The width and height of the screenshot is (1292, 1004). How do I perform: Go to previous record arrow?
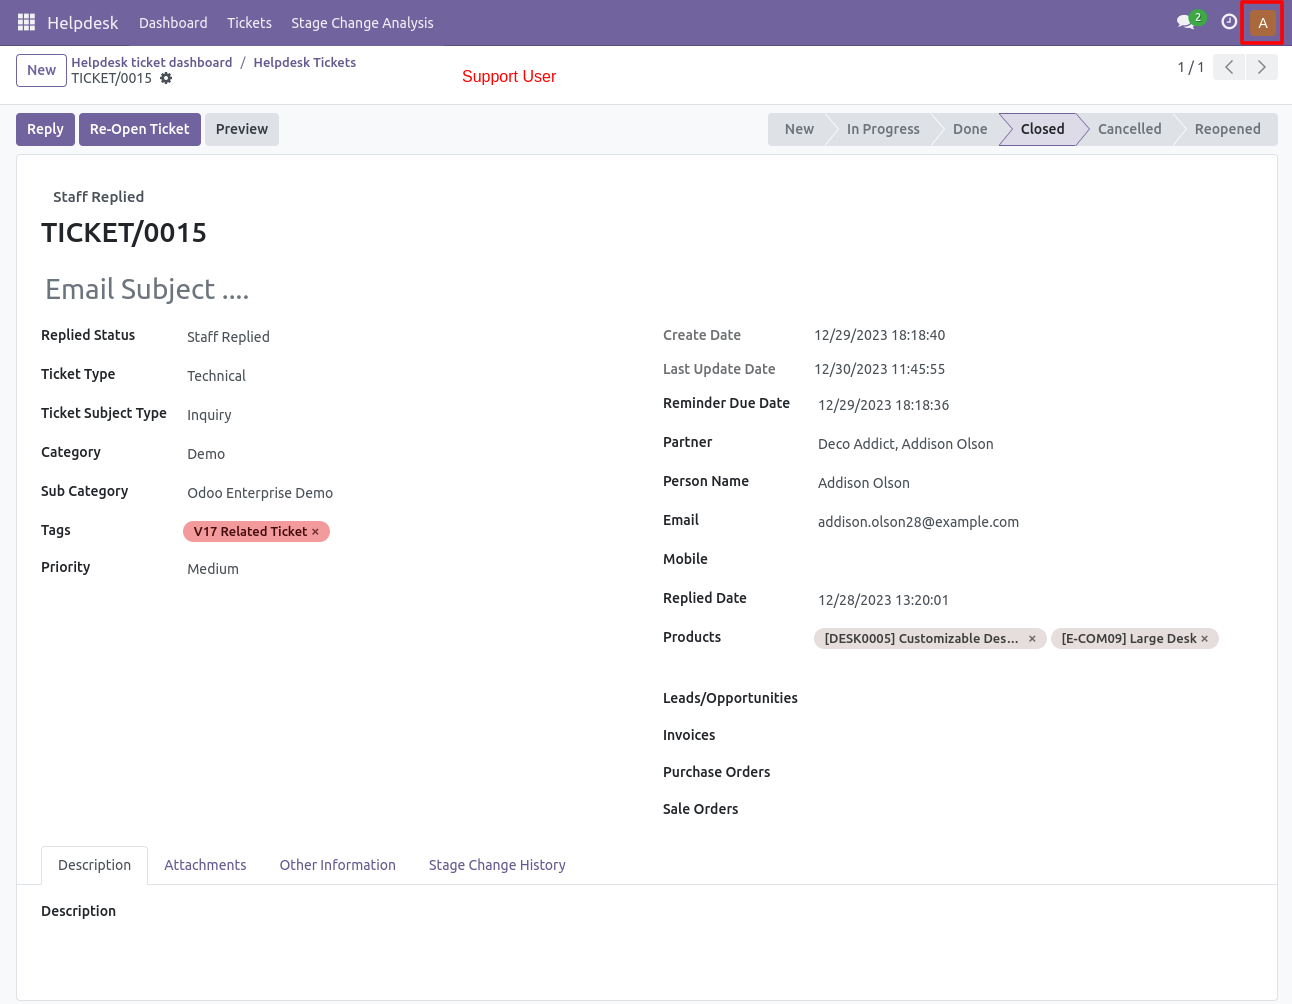1229,67
